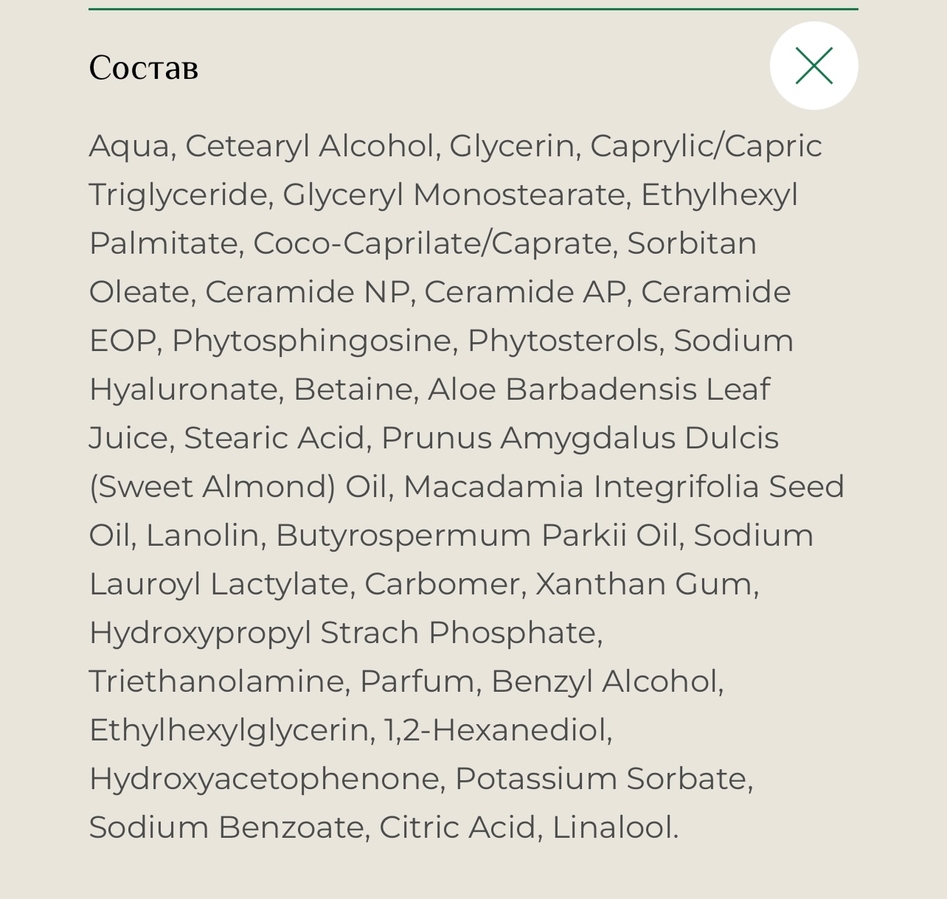The height and width of the screenshot is (899, 947).
Task: Select the 1,2-Hexanediol ingredient text
Action: click(495, 731)
